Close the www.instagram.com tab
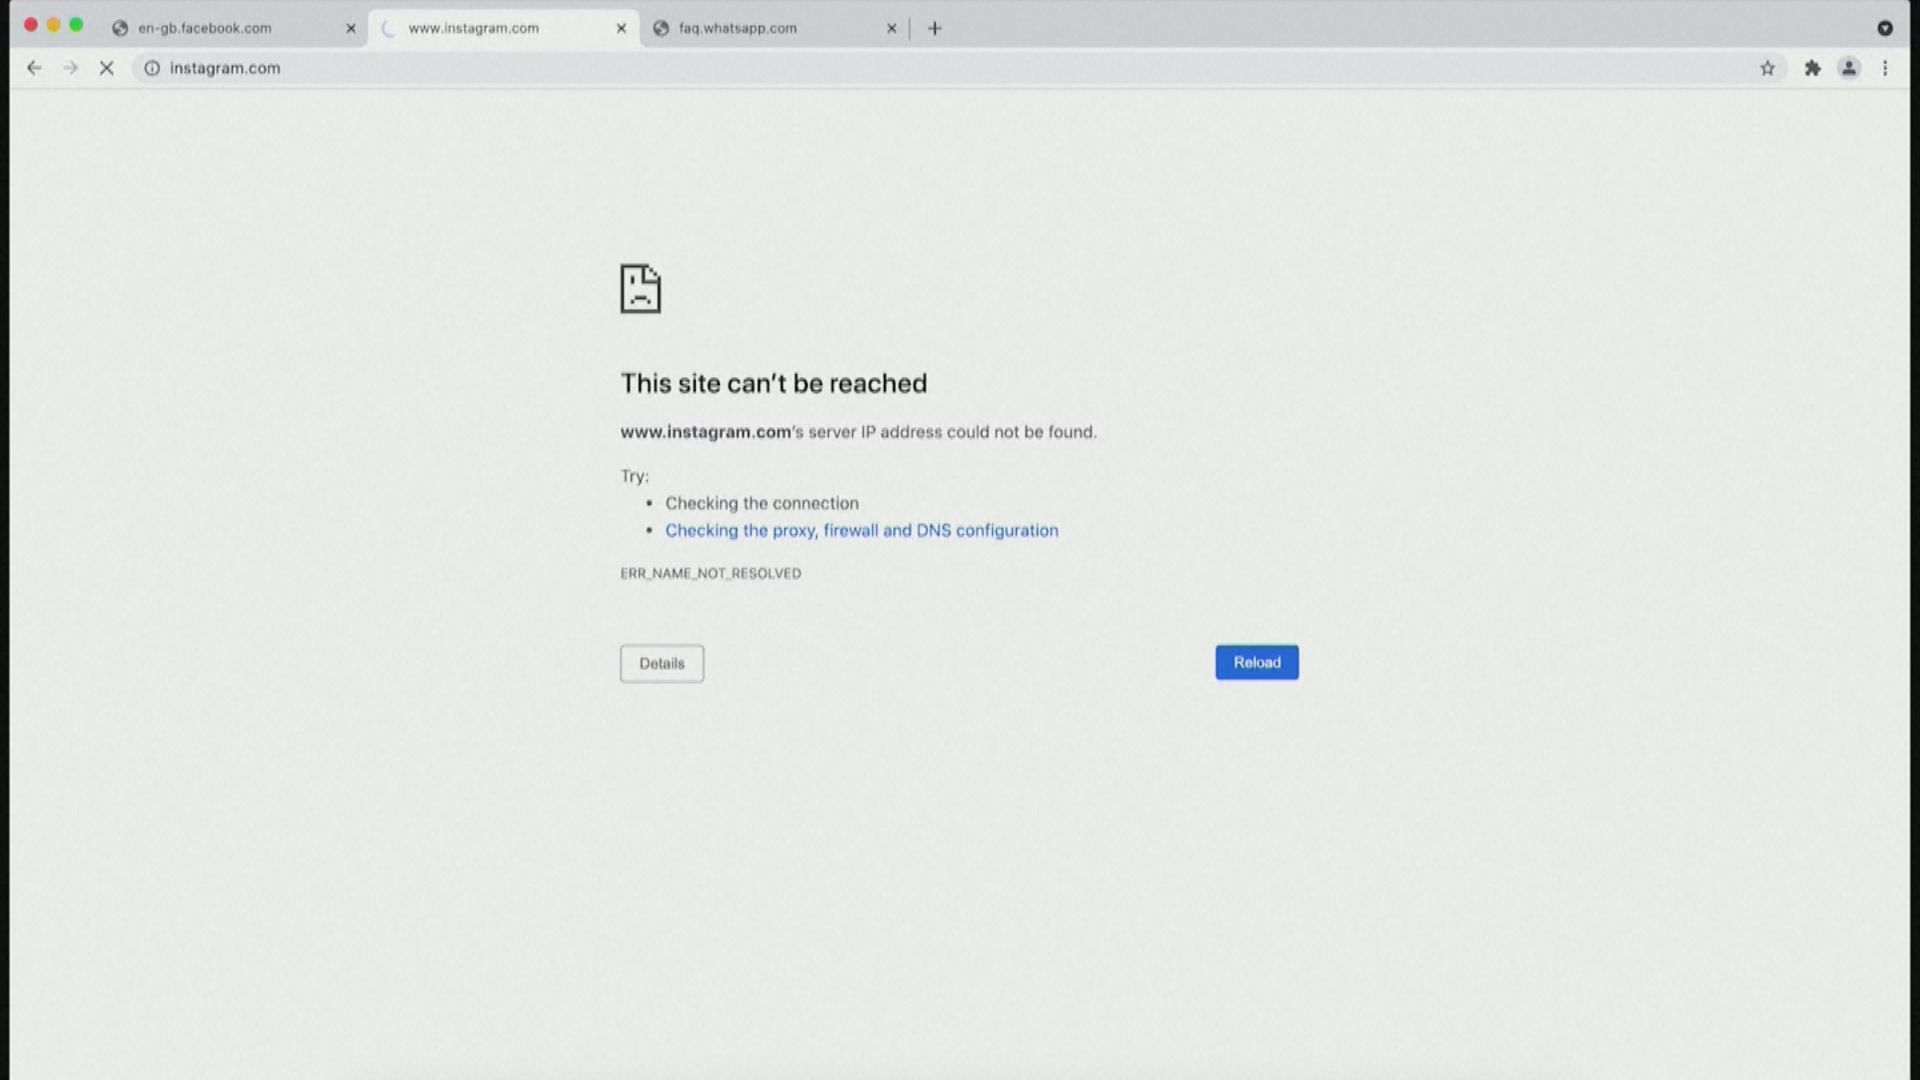Viewport: 1920px width, 1080px height. (621, 28)
